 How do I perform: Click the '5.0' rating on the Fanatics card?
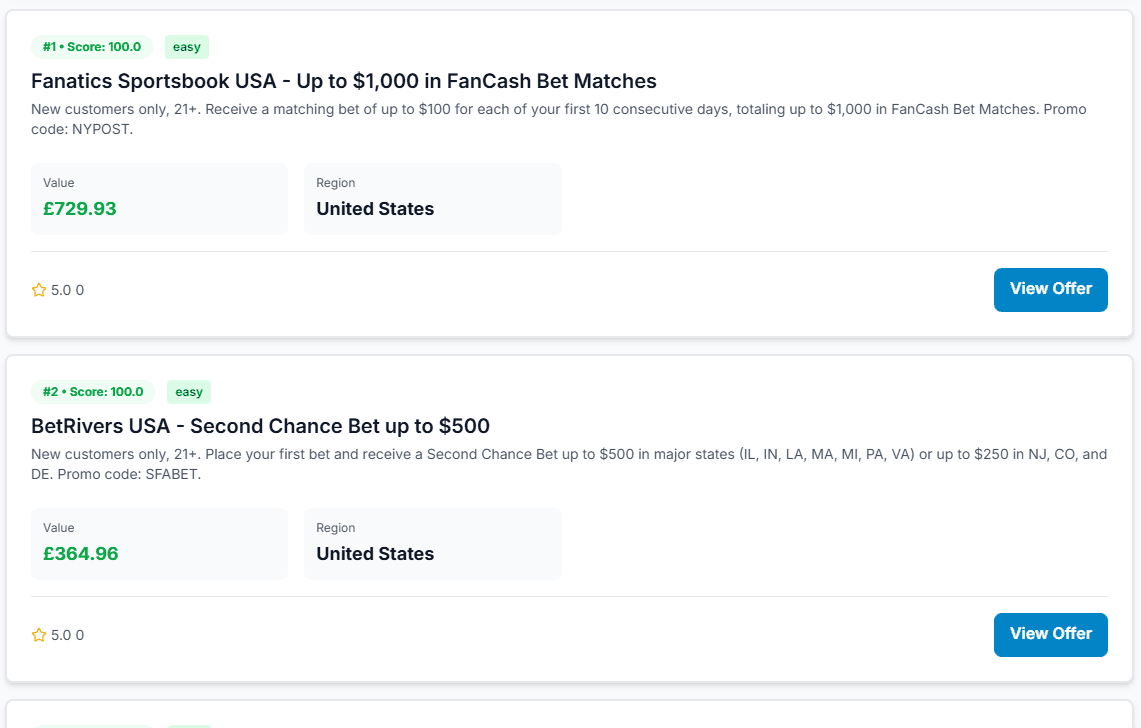pos(63,289)
